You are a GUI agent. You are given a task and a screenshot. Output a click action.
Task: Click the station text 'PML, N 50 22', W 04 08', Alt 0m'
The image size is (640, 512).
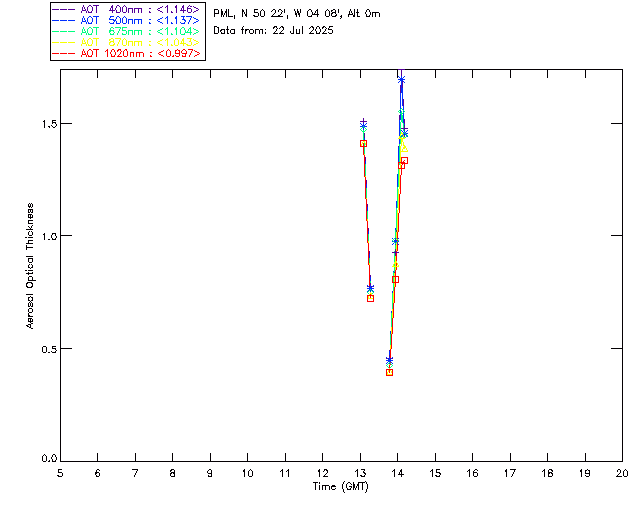[x=297, y=14]
